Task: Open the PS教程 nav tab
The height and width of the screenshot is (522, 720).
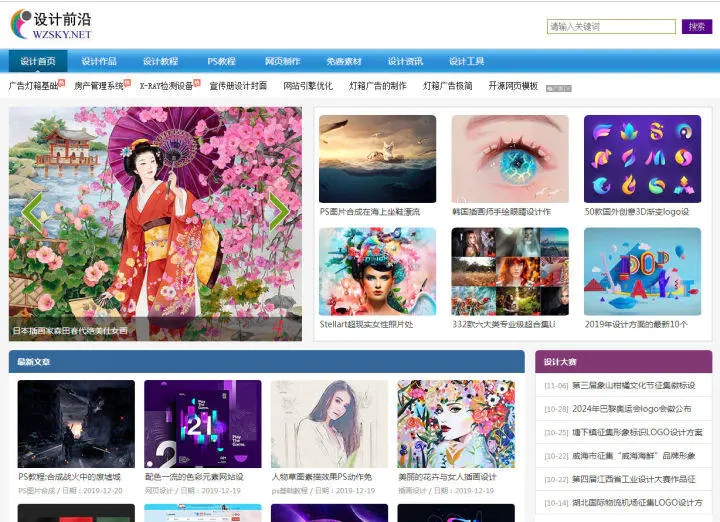Action: click(221, 61)
